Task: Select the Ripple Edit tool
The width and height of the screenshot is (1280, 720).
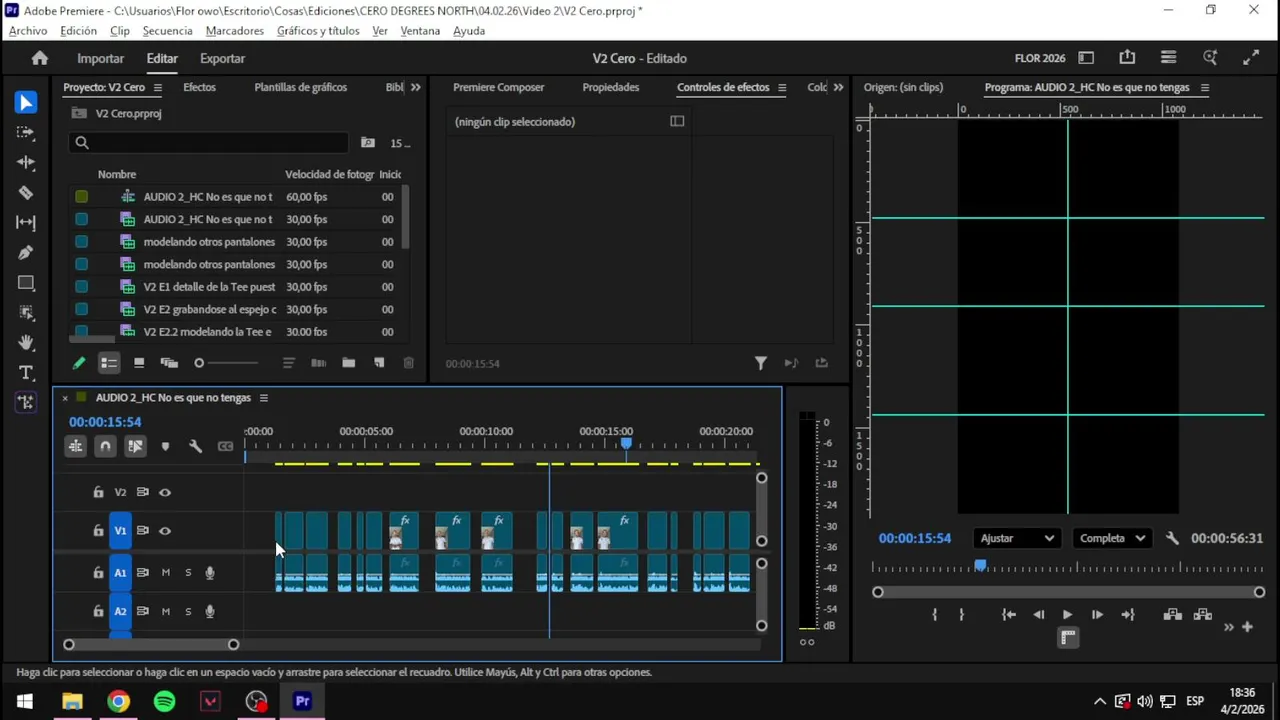Action: point(26,162)
